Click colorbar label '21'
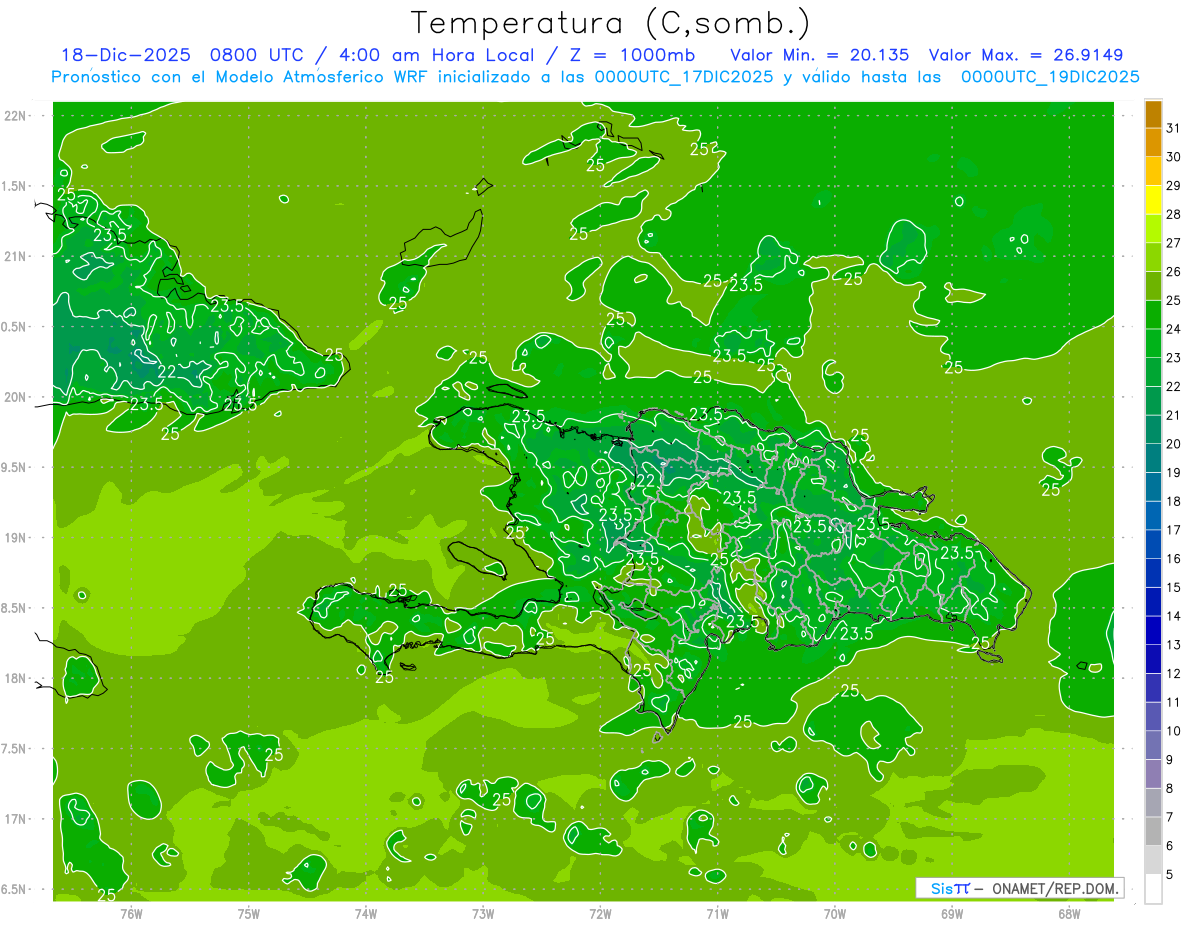Viewport: 1200px width, 927px height. (1174, 415)
